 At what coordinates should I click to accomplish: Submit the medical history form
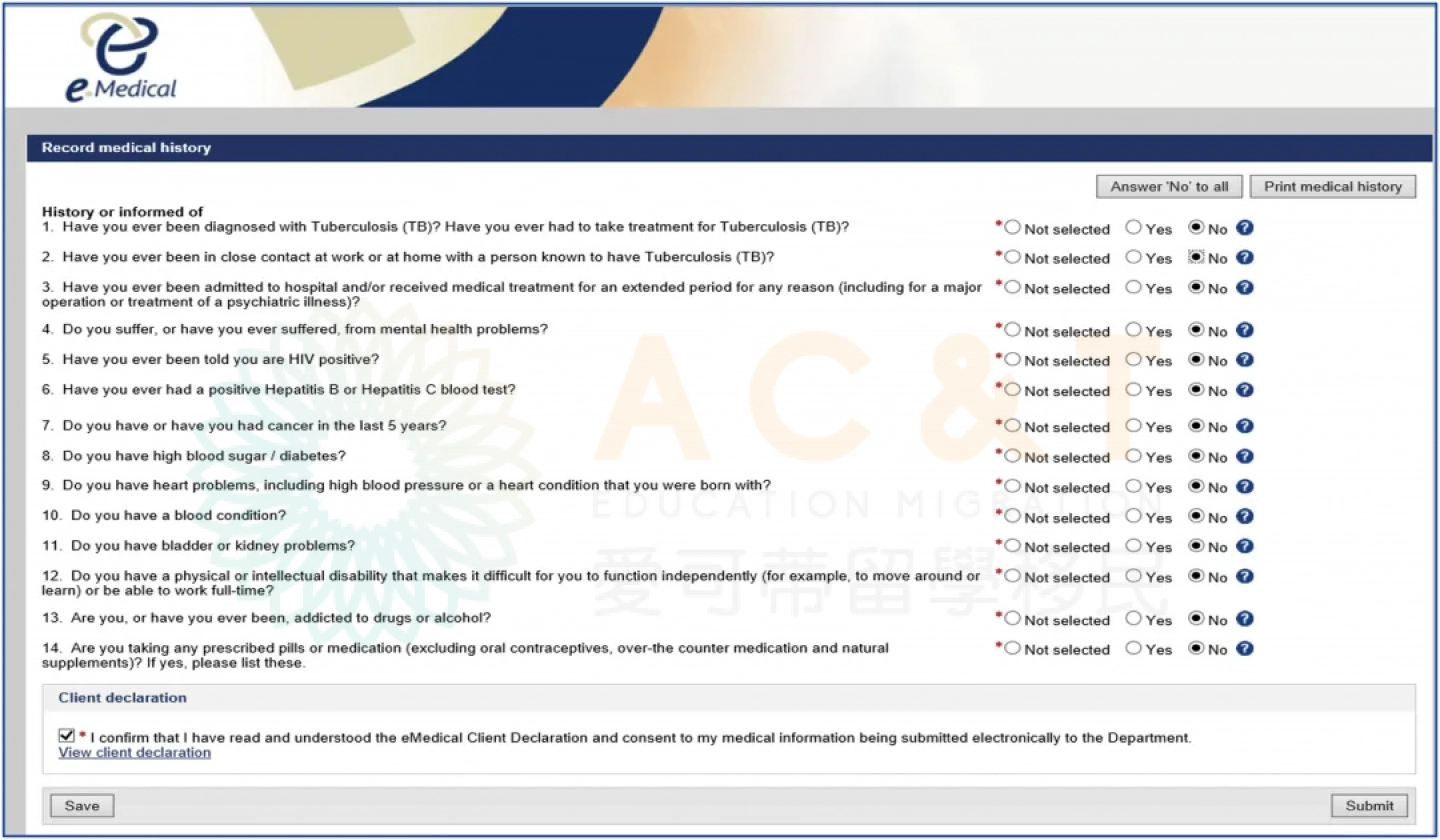point(1368,806)
